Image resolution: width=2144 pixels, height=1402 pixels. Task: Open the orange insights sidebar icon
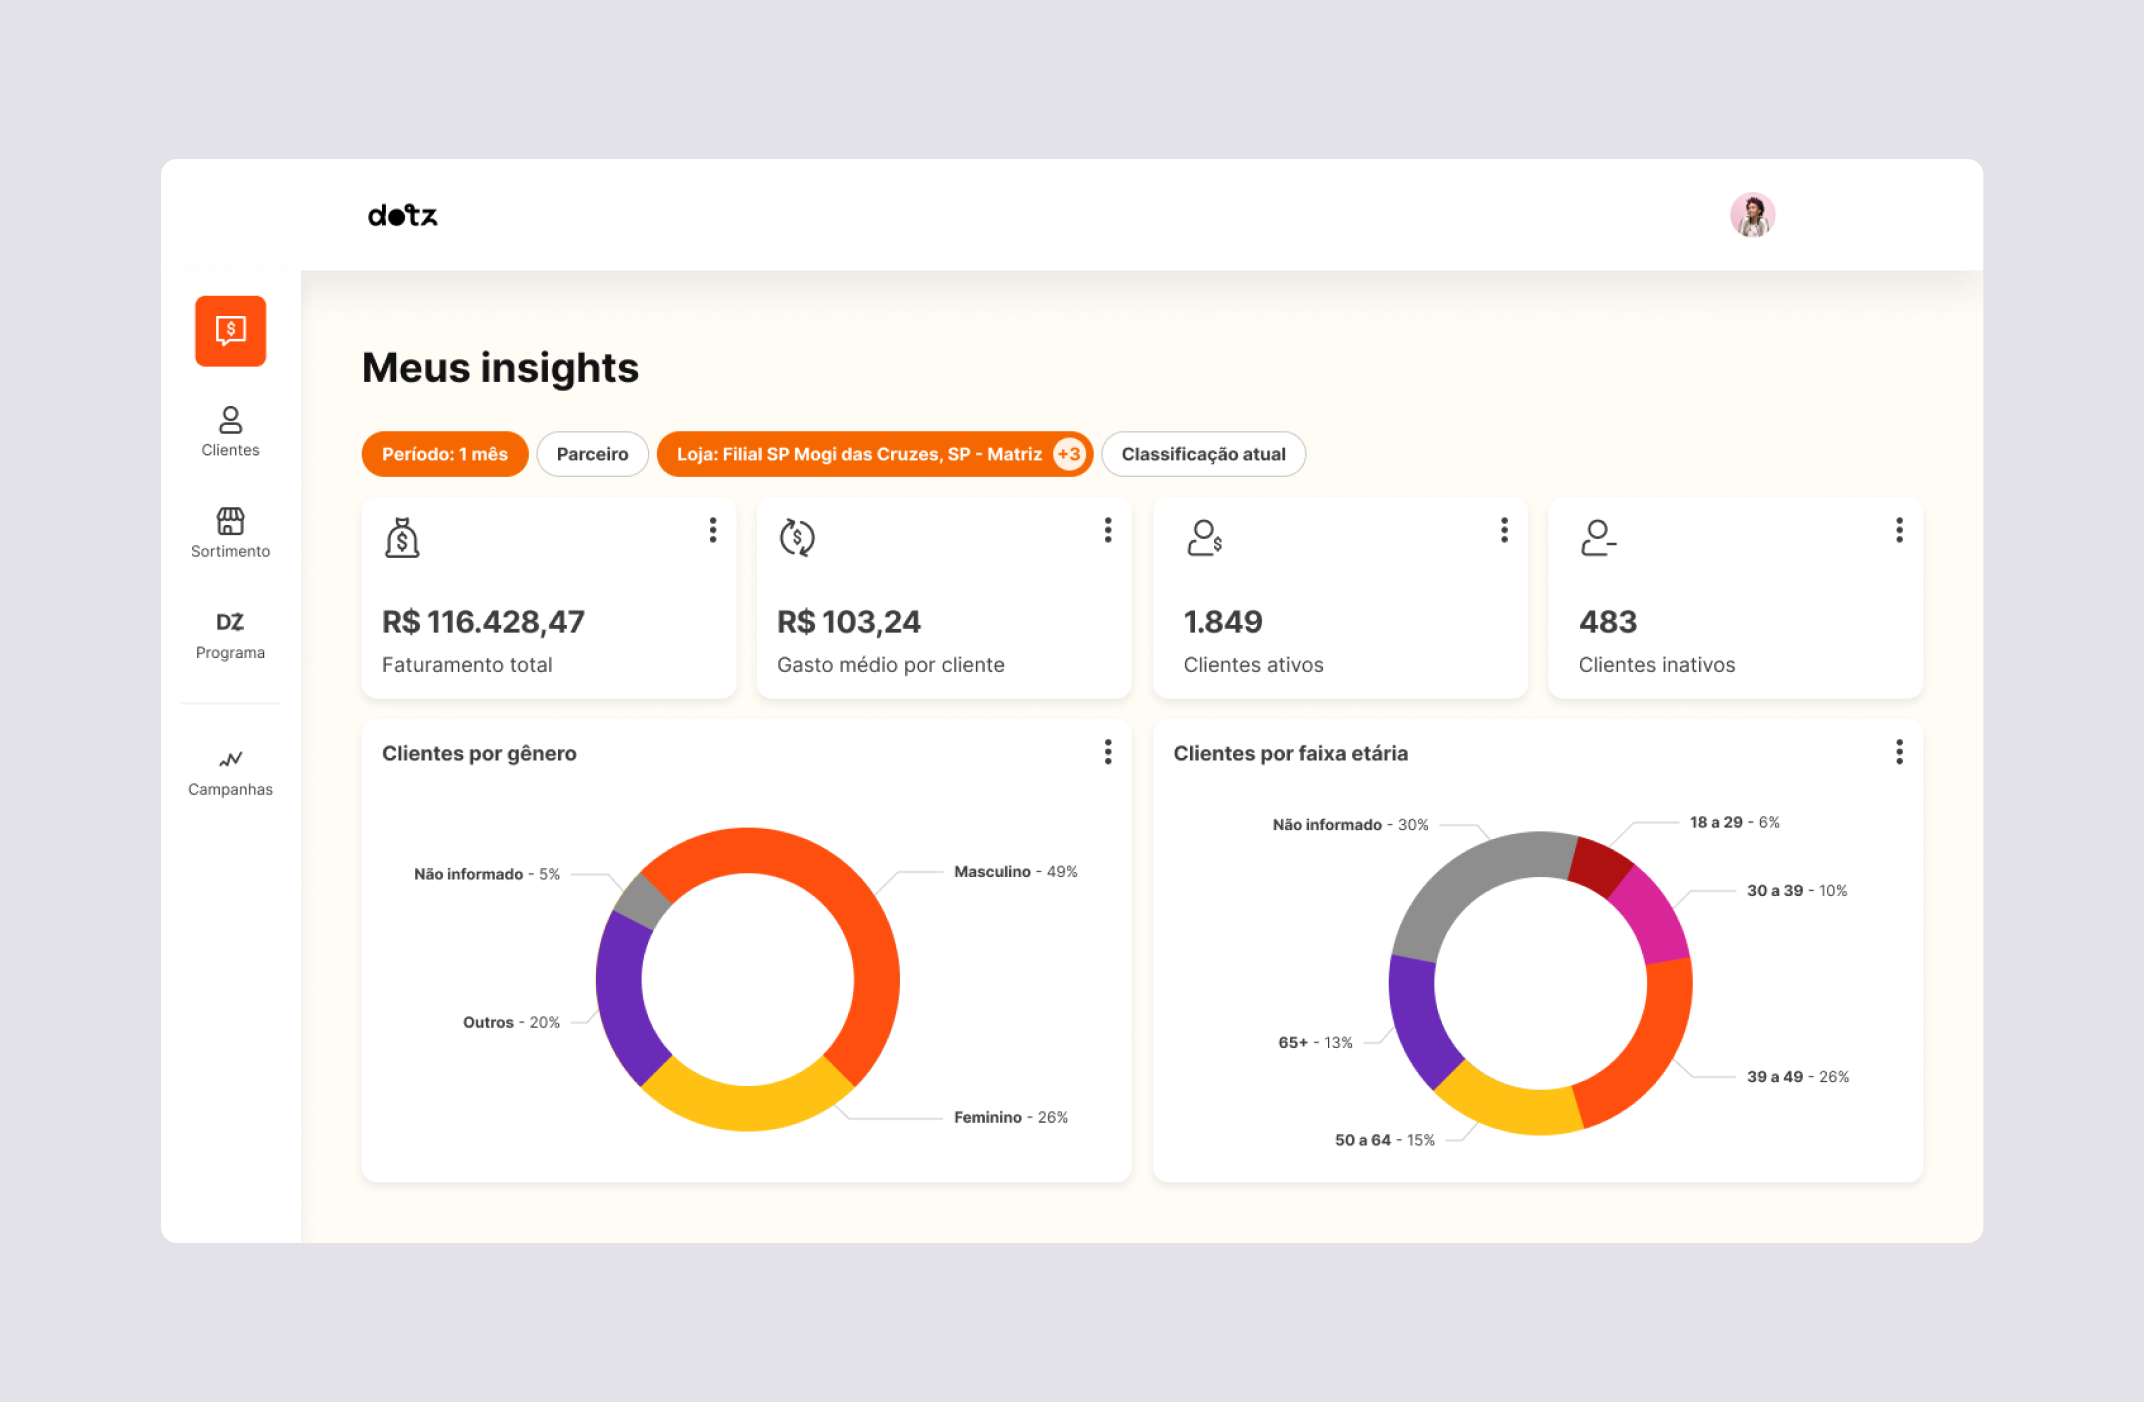click(x=230, y=331)
